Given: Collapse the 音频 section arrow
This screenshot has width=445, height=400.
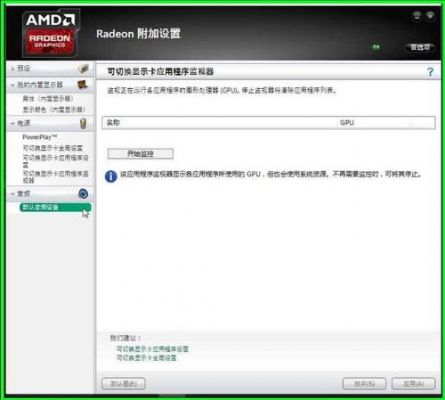Looking at the screenshot, I should pyautogui.click(x=12, y=194).
